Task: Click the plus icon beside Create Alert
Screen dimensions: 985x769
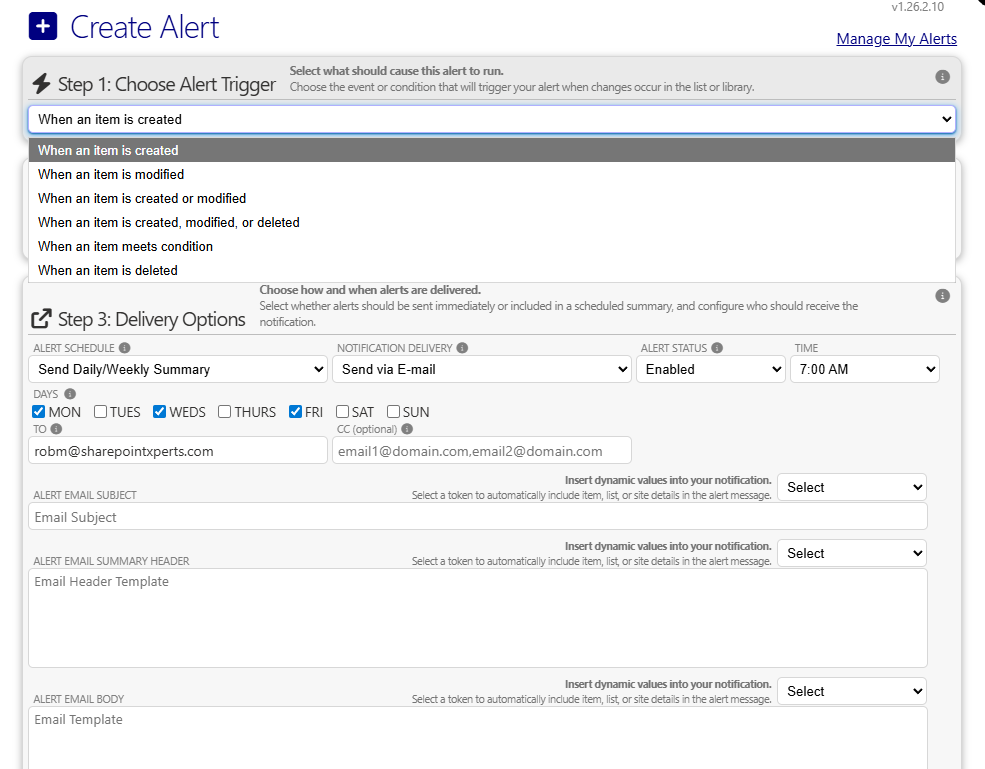Action: pyautogui.click(x=43, y=27)
